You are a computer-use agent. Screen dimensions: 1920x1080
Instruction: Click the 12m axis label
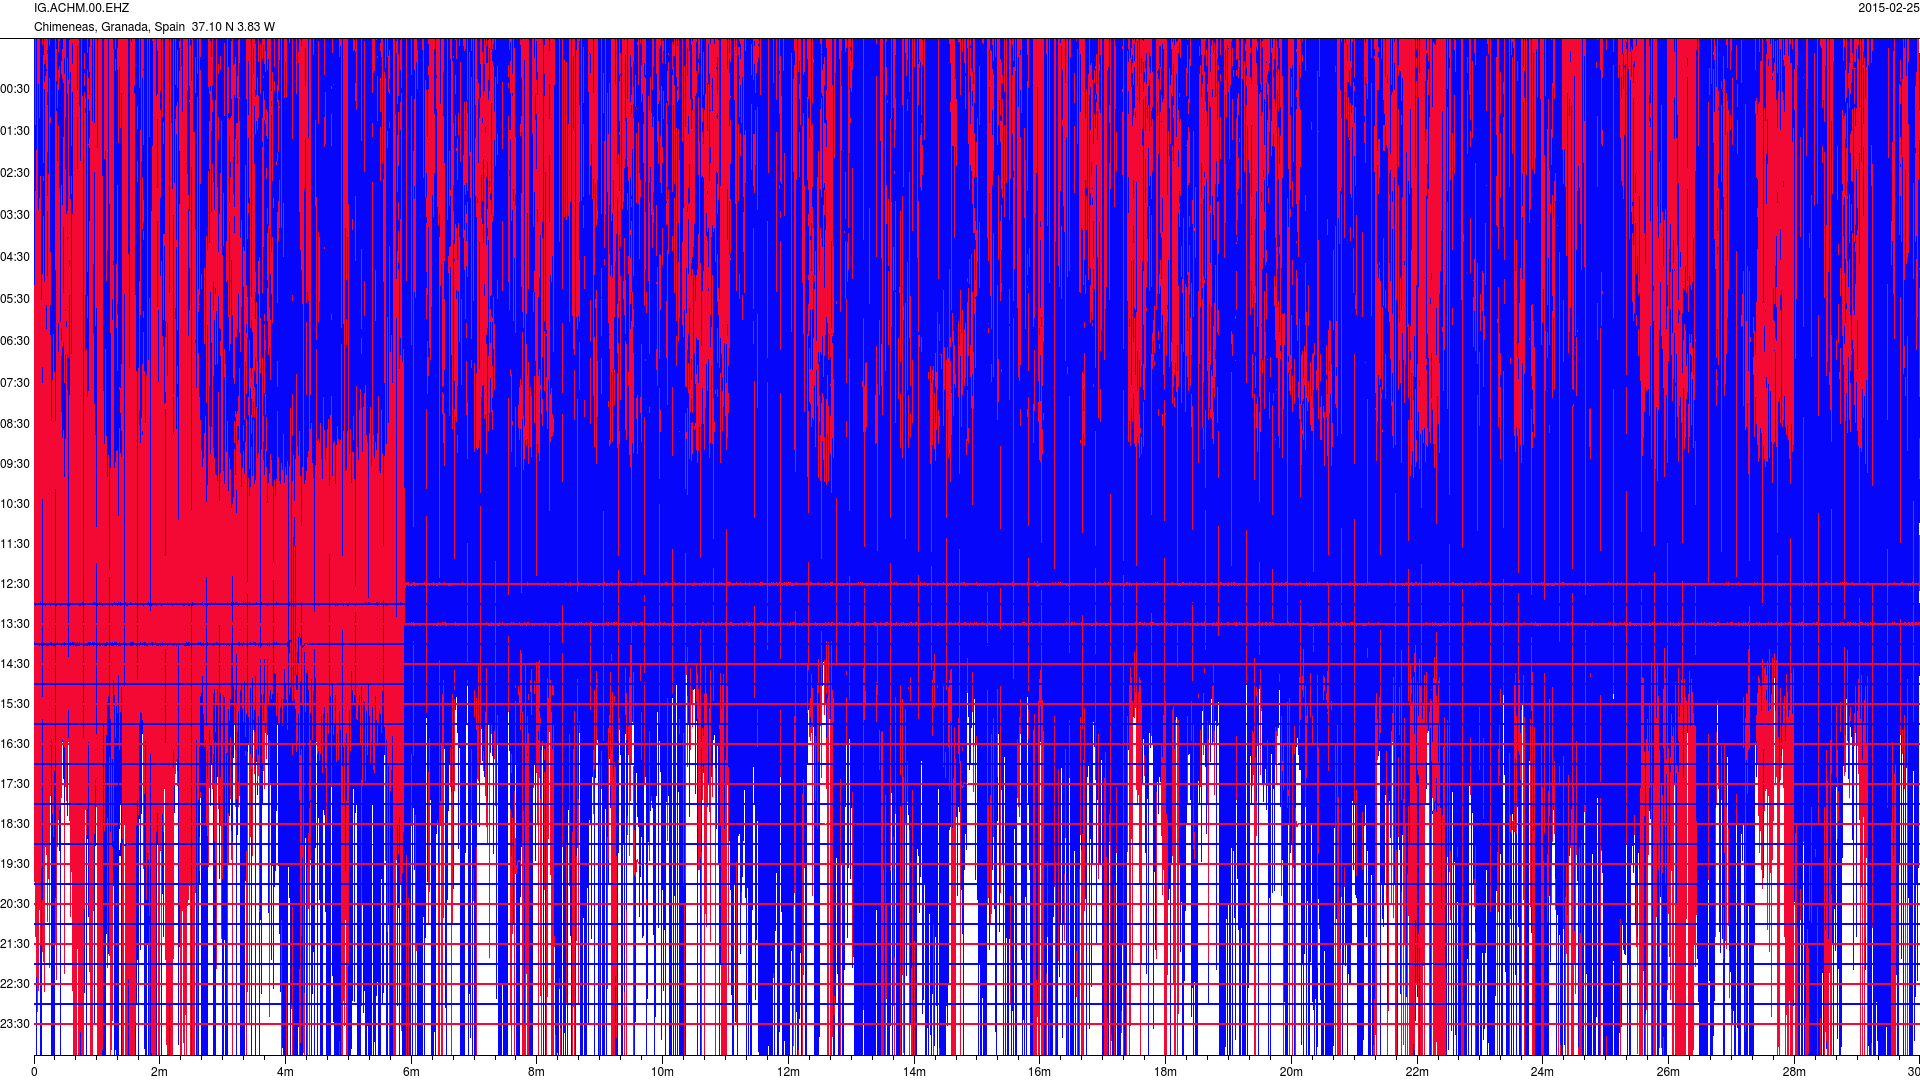point(788,1072)
